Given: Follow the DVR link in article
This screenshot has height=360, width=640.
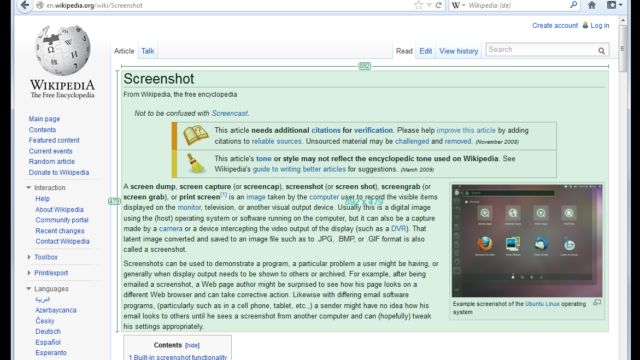Looking at the screenshot, I should (398, 229).
